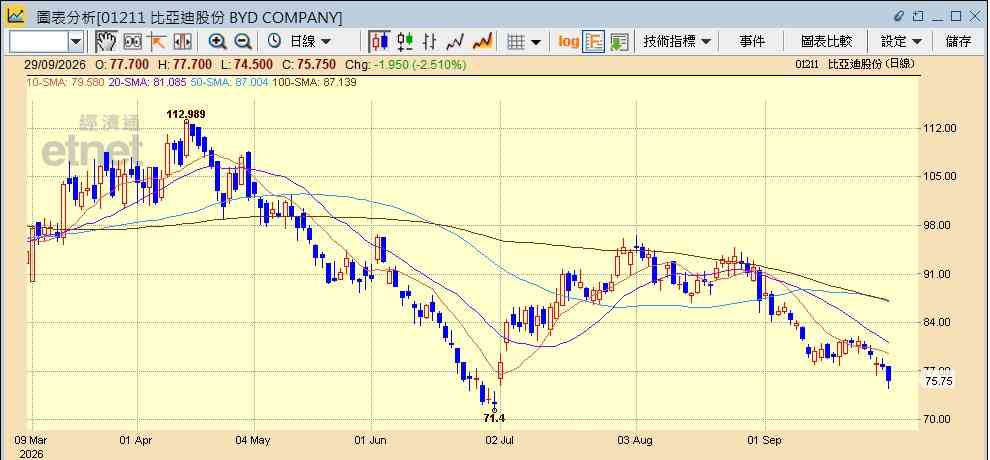Click the green download arrow icon
990x460 pixels.
pos(619,42)
